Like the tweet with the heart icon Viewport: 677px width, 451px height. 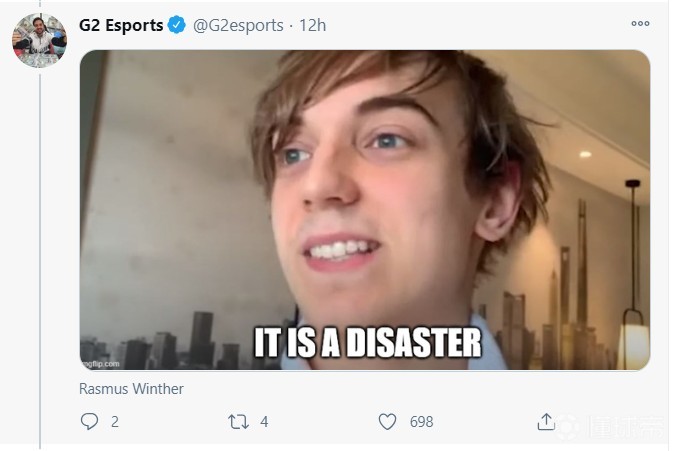tap(387, 422)
